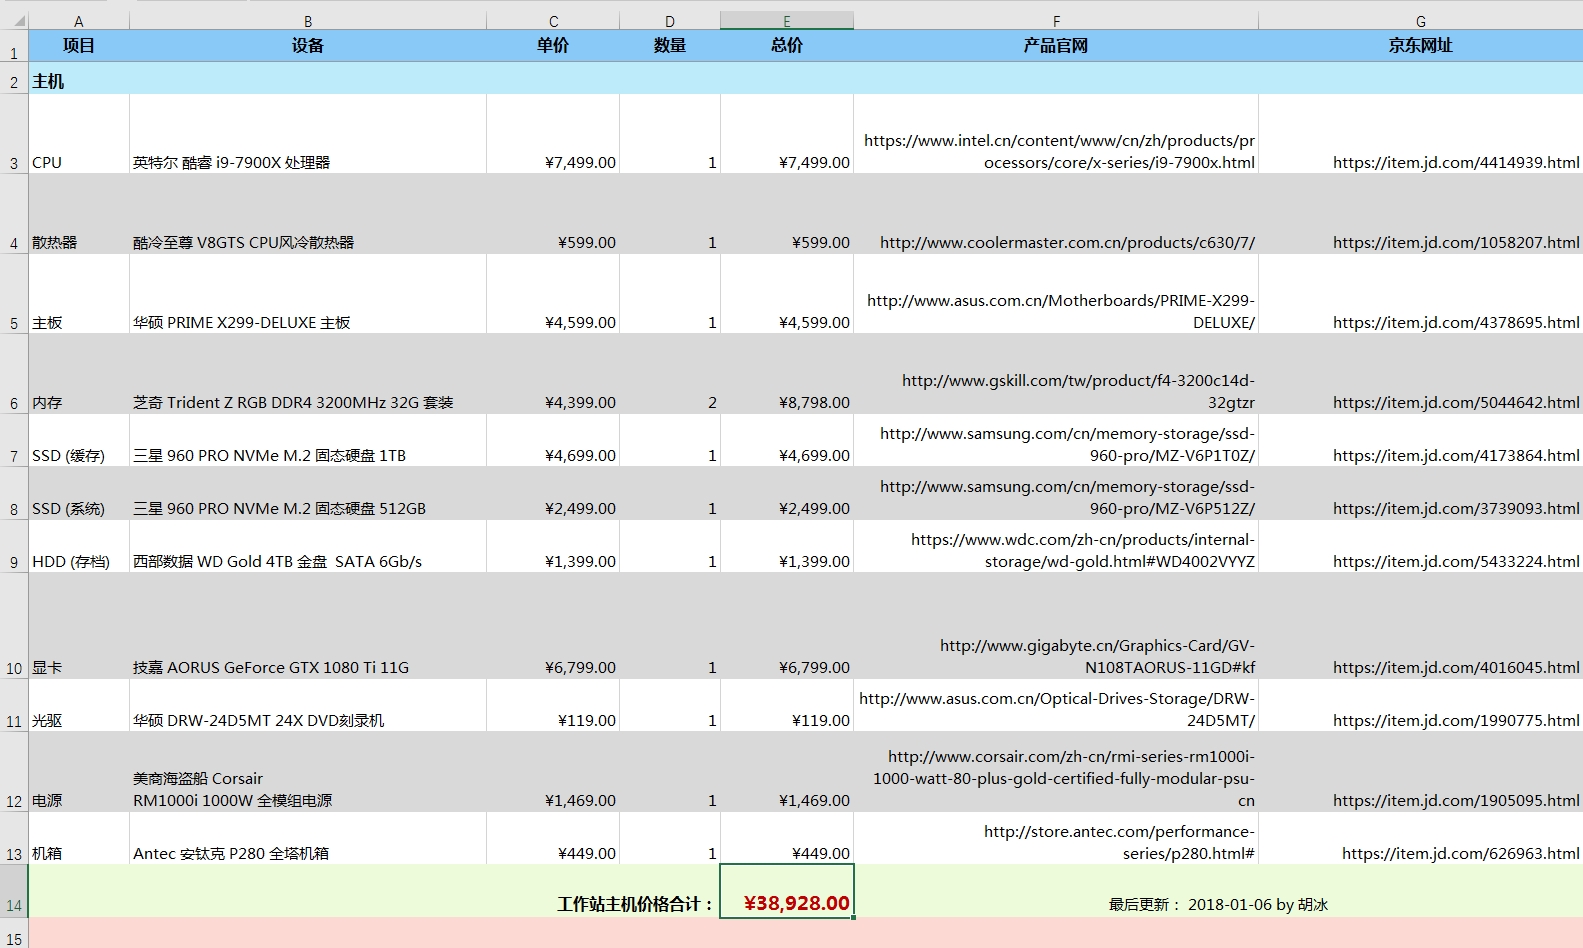Click the 最后更新 2018-01-06 note cell
This screenshot has height=948, width=1583.
click(1217, 904)
